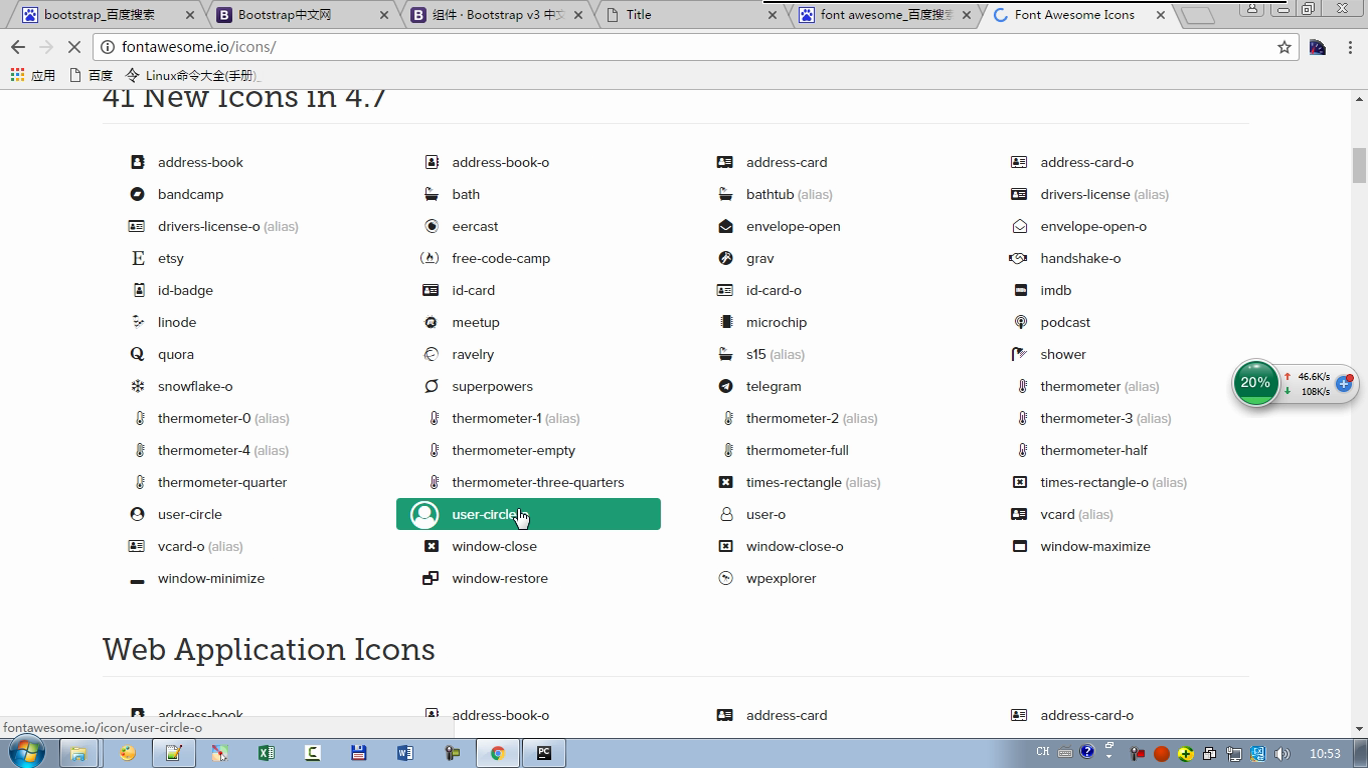Click the quora icon glyph
The image size is (1368, 768).
(x=137, y=355)
